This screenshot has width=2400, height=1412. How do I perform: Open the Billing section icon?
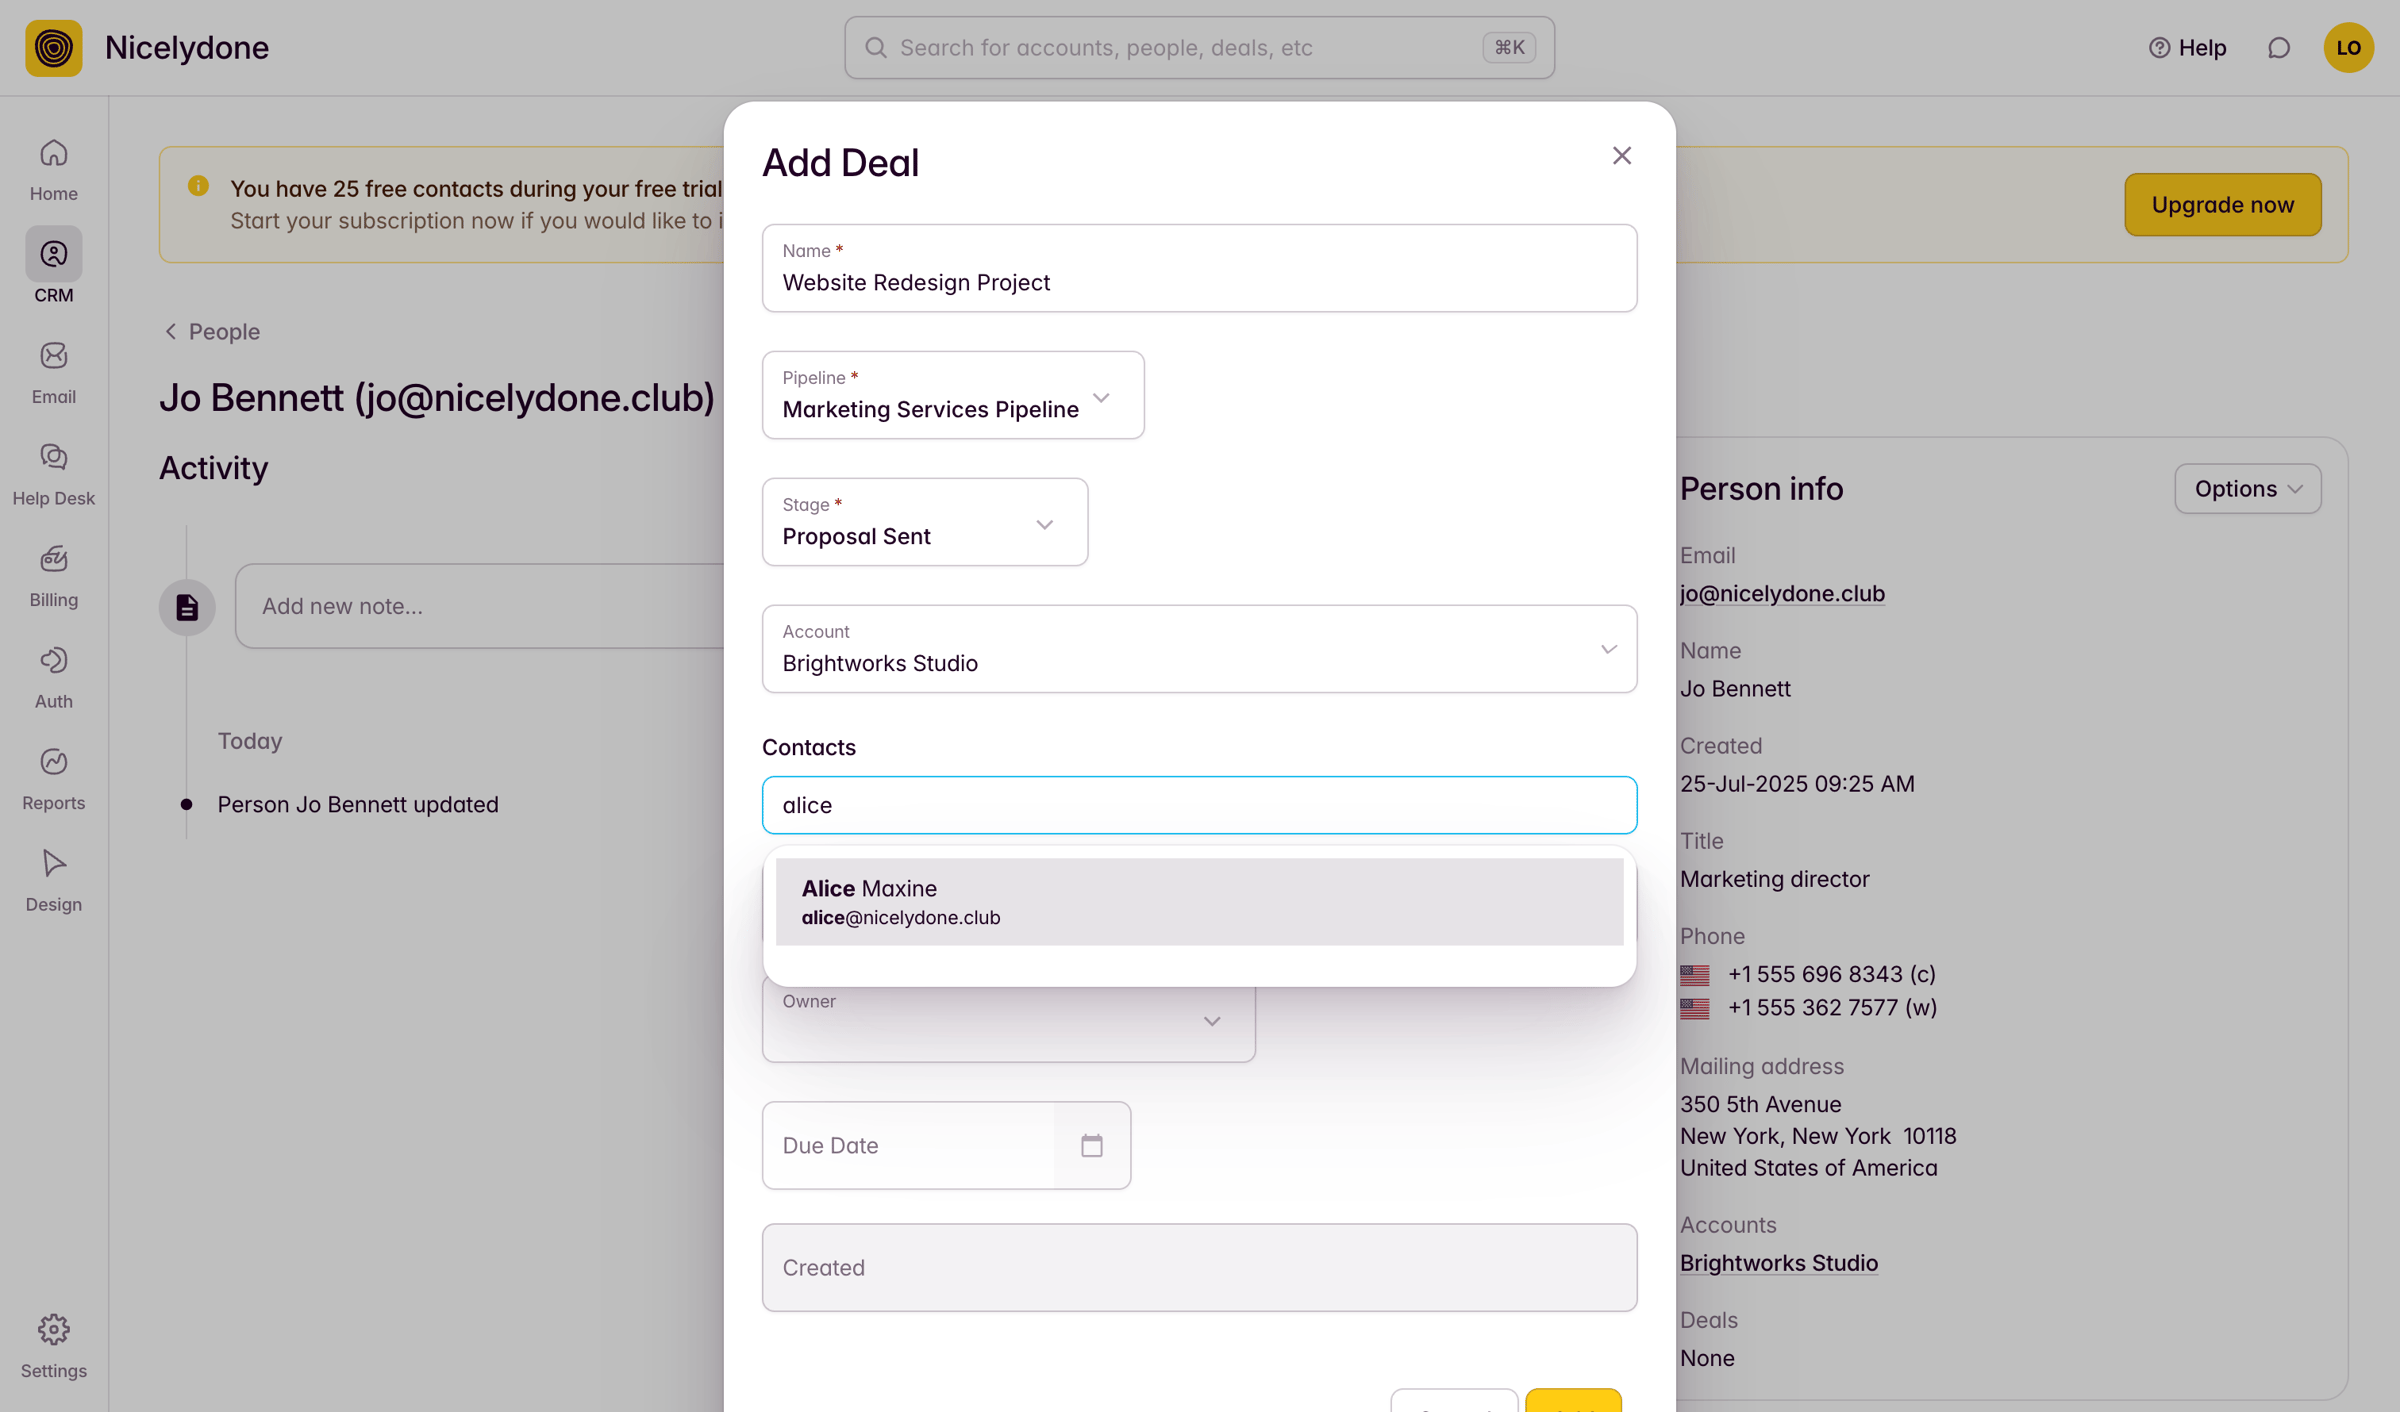pyautogui.click(x=53, y=560)
